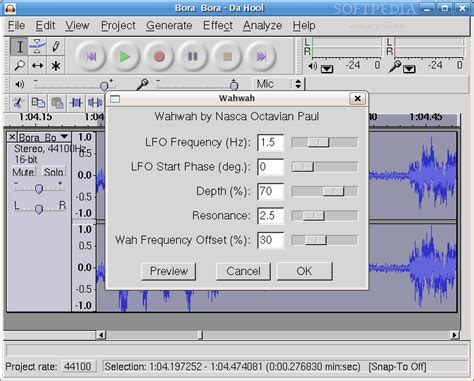Click the Skip to End button
Image resolution: width=474 pixels, height=381 pixels.
tap(261, 57)
